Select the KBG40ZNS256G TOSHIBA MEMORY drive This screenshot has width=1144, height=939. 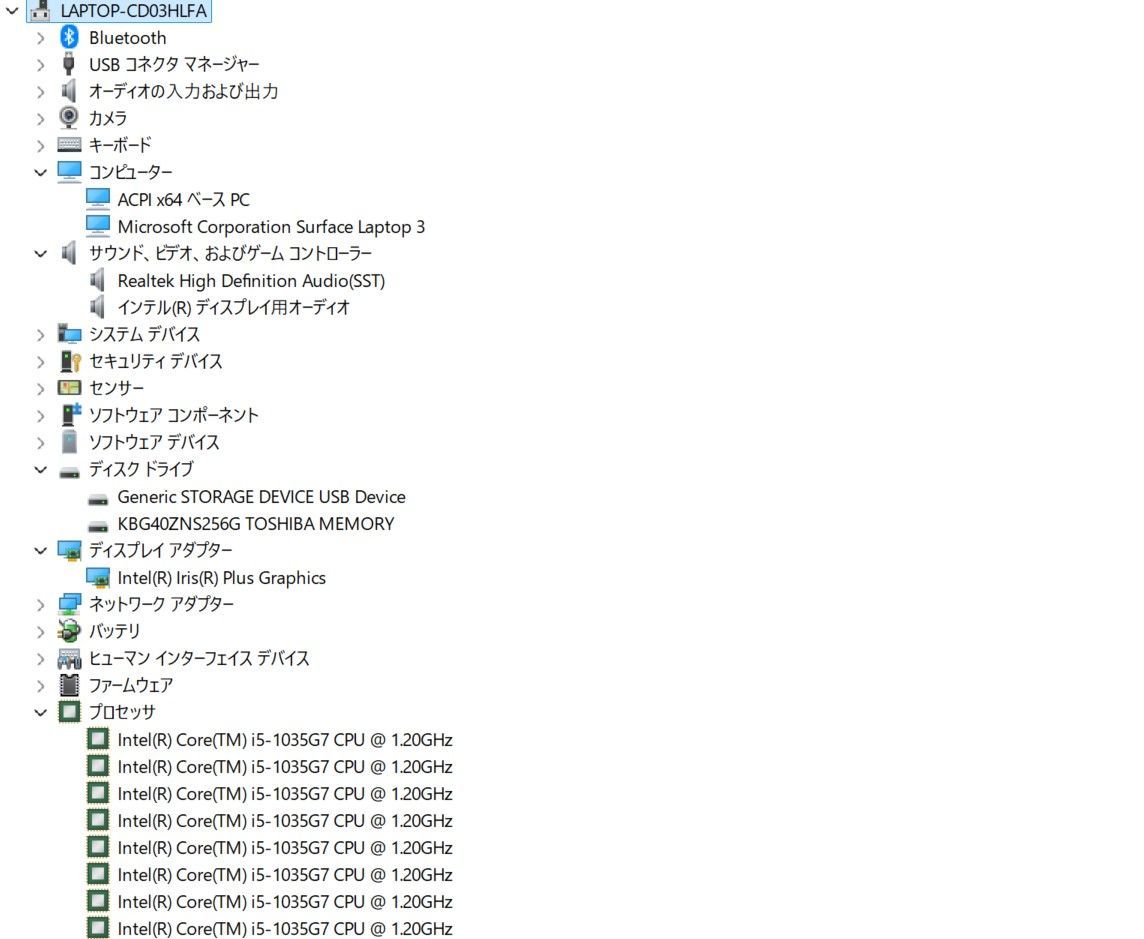256,523
